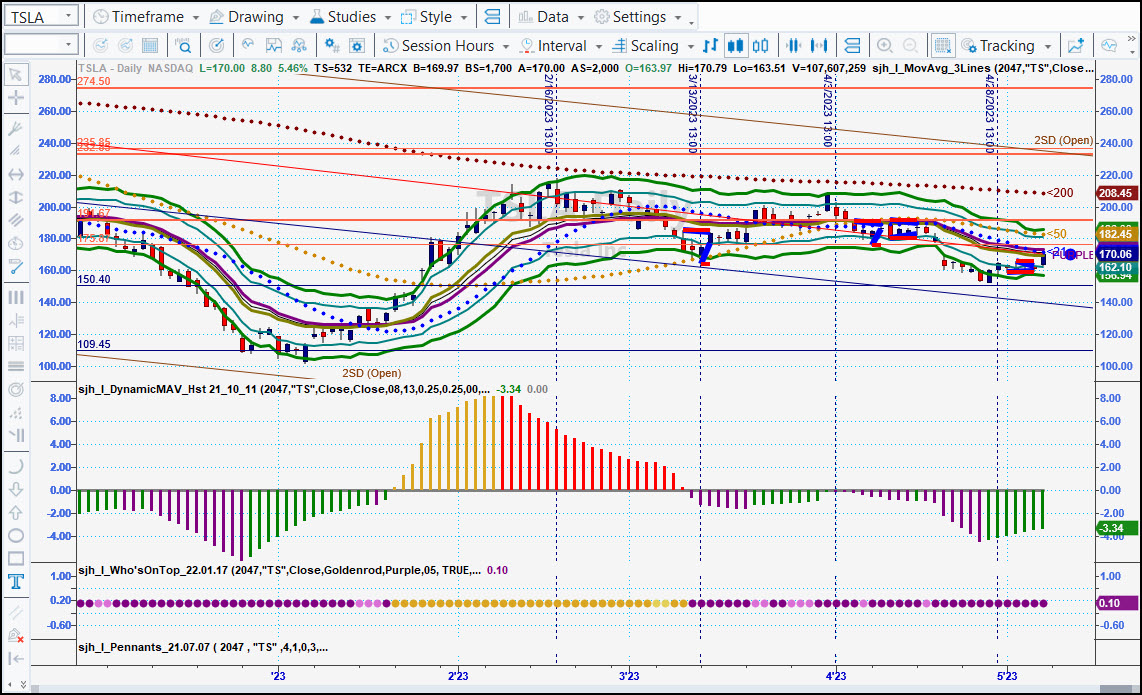The width and height of the screenshot is (1142, 695).
Task: Expand the Session Hours dropdown
Action: tap(506, 46)
